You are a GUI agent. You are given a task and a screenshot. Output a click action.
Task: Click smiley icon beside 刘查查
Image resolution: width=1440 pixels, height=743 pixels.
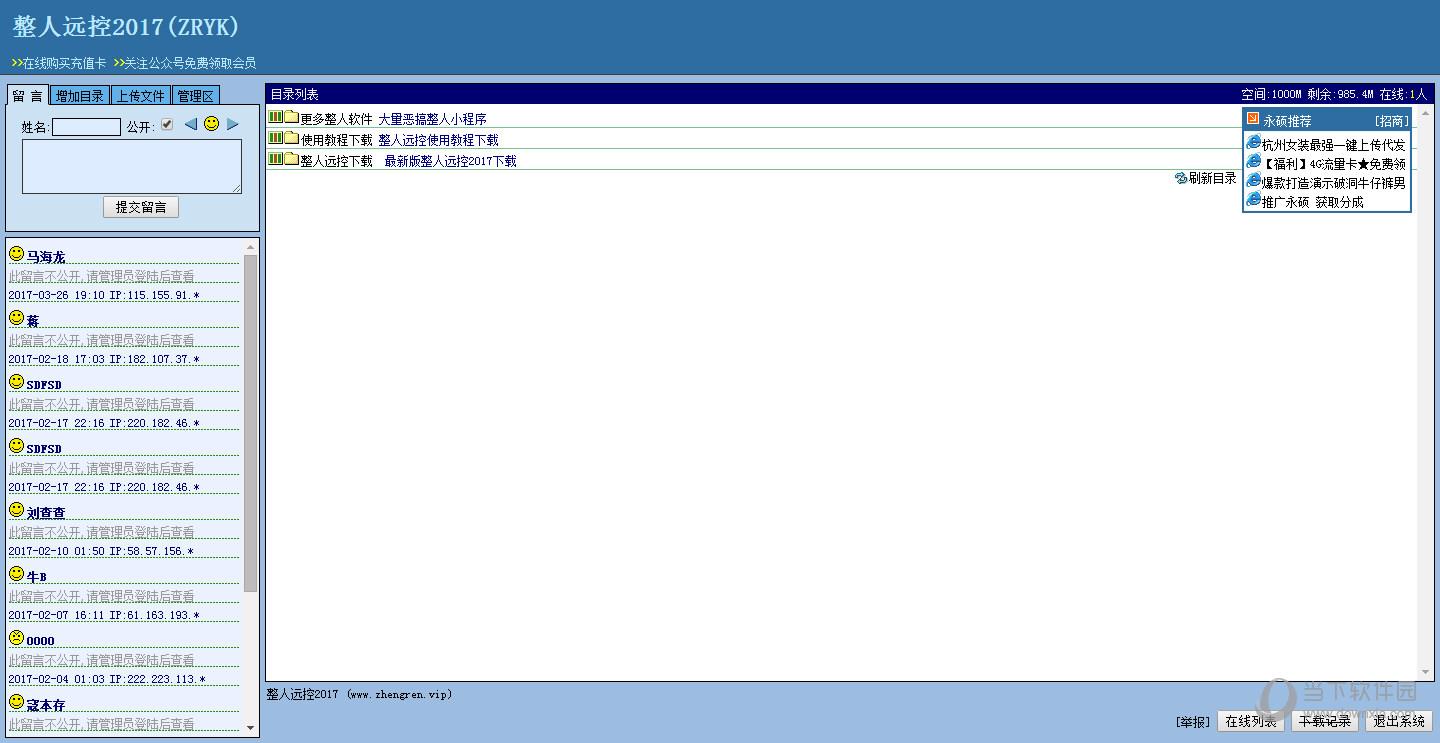click(x=16, y=510)
